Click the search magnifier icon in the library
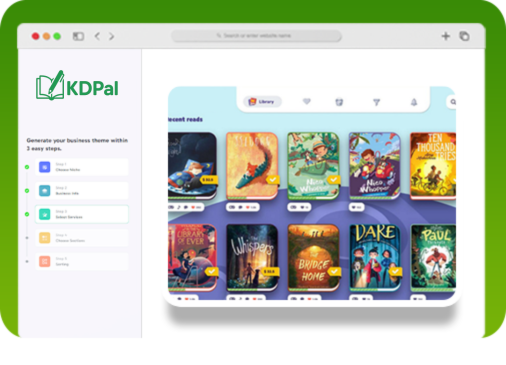This screenshot has width=506, height=365. (453, 102)
